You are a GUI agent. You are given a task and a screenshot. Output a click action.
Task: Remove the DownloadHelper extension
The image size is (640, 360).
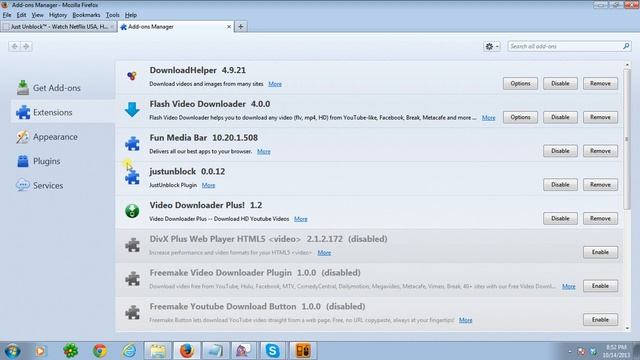point(600,83)
